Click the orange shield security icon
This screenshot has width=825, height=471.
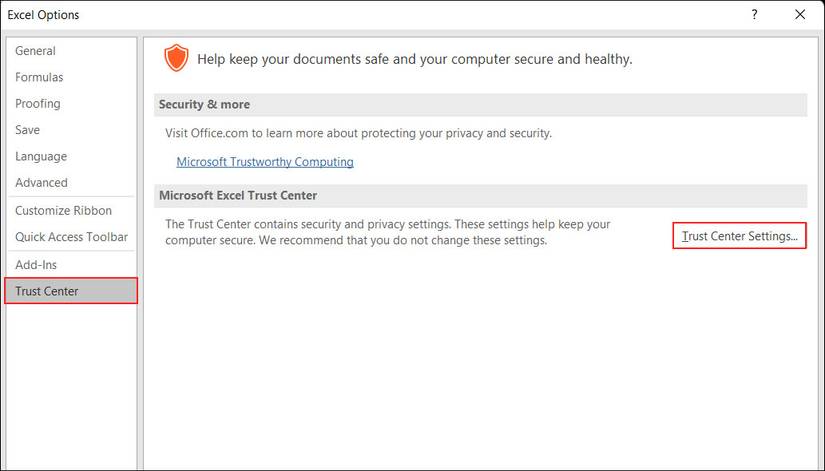[176, 59]
